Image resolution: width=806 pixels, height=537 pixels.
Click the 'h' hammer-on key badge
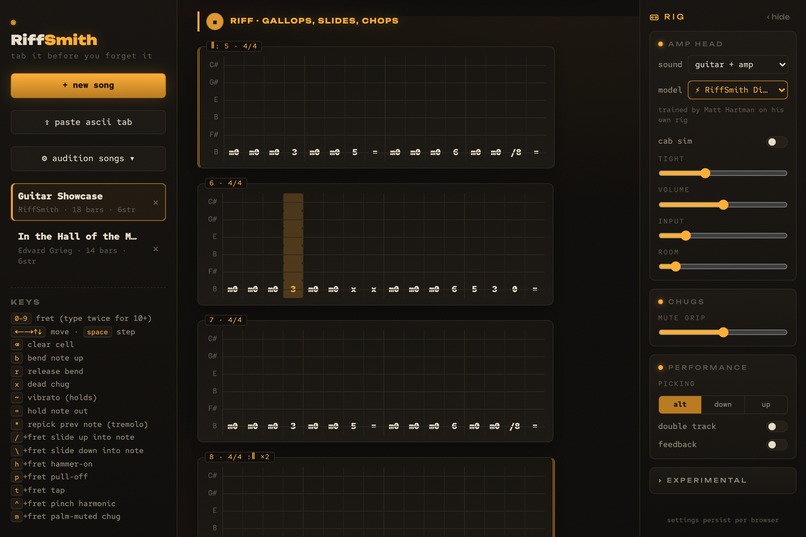17,464
